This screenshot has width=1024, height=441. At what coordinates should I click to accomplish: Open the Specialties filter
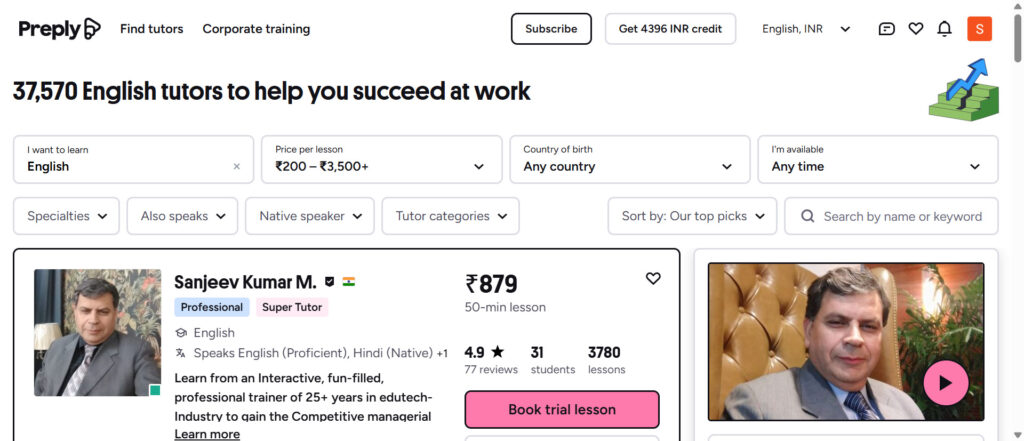(x=66, y=216)
